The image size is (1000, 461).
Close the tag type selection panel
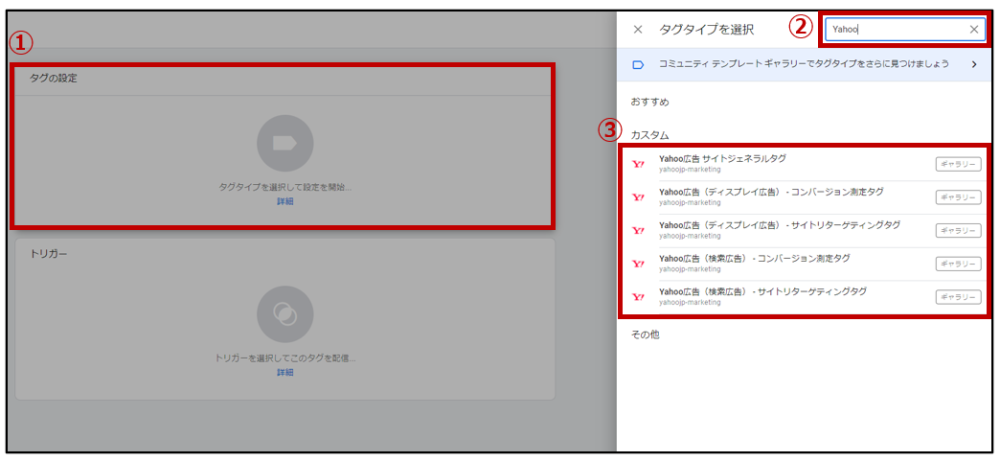638,29
